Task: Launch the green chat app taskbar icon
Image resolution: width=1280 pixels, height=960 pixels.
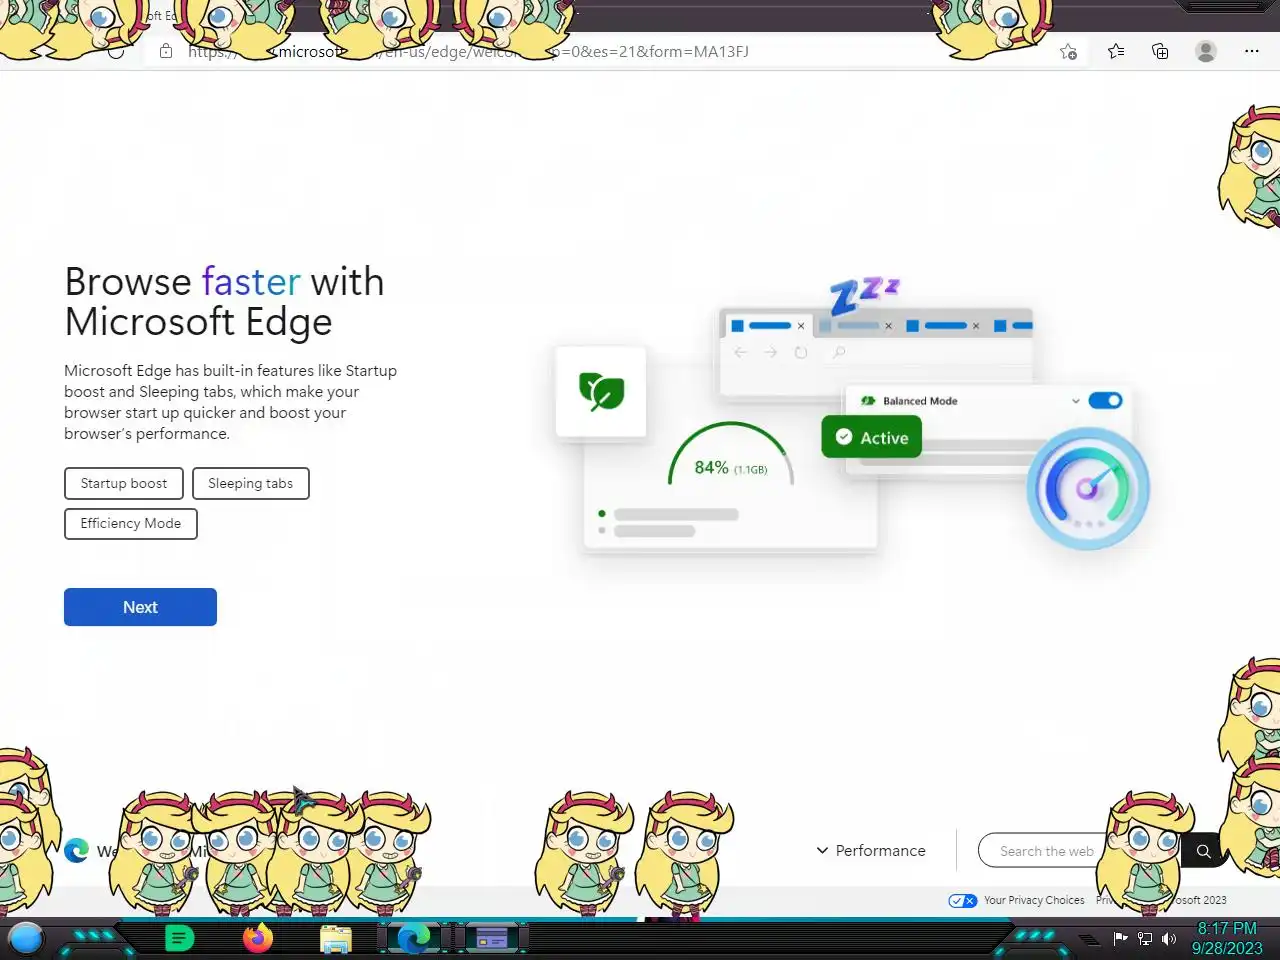Action: [x=179, y=938]
